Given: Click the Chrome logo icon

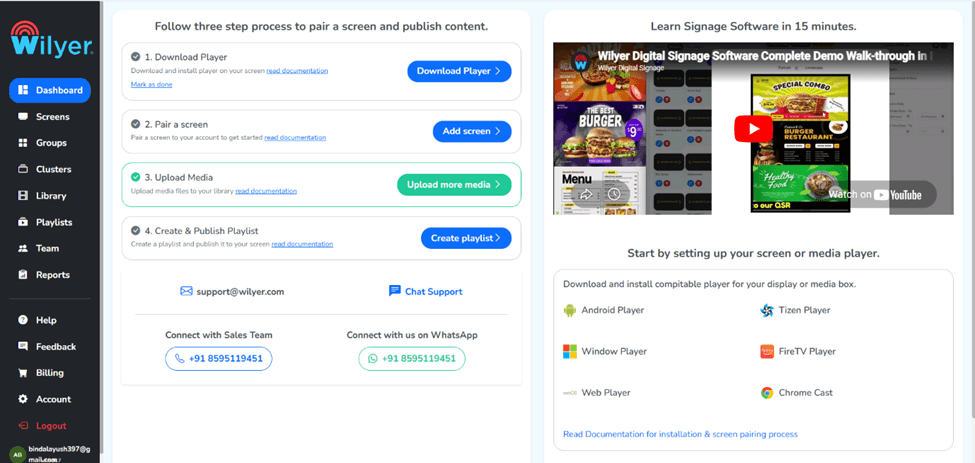Looking at the screenshot, I should tap(767, 393).
